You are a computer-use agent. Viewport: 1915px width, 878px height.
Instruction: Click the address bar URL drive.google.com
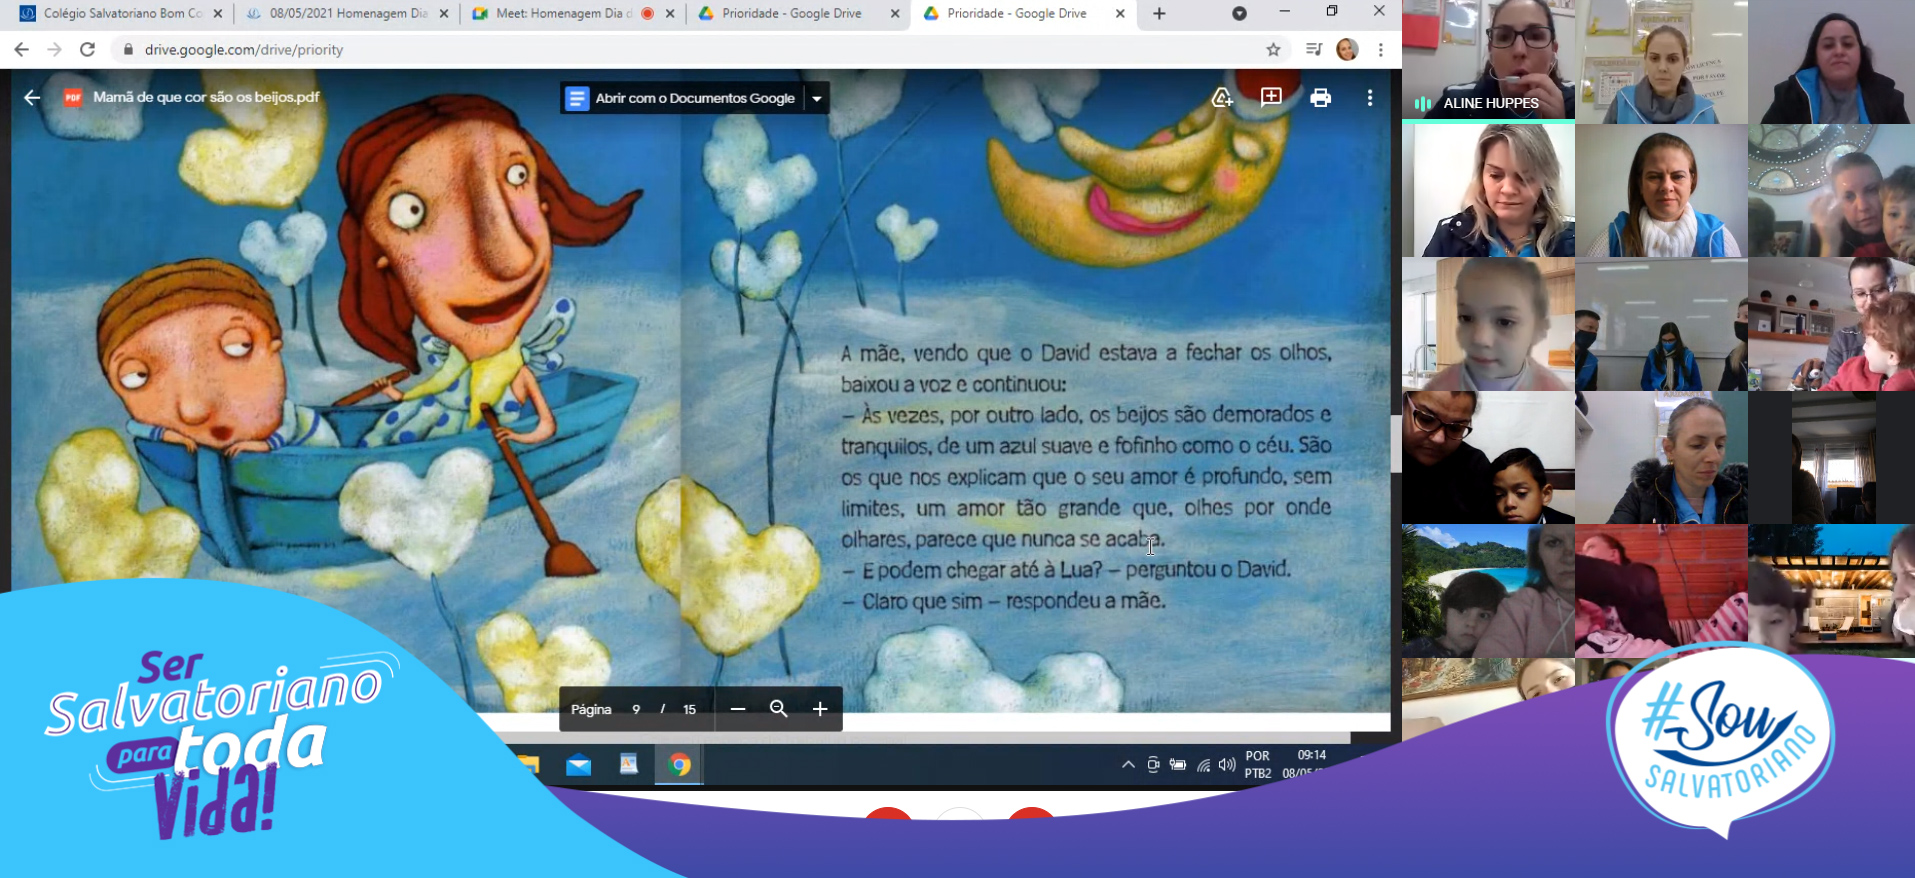[x=244, y=49]
